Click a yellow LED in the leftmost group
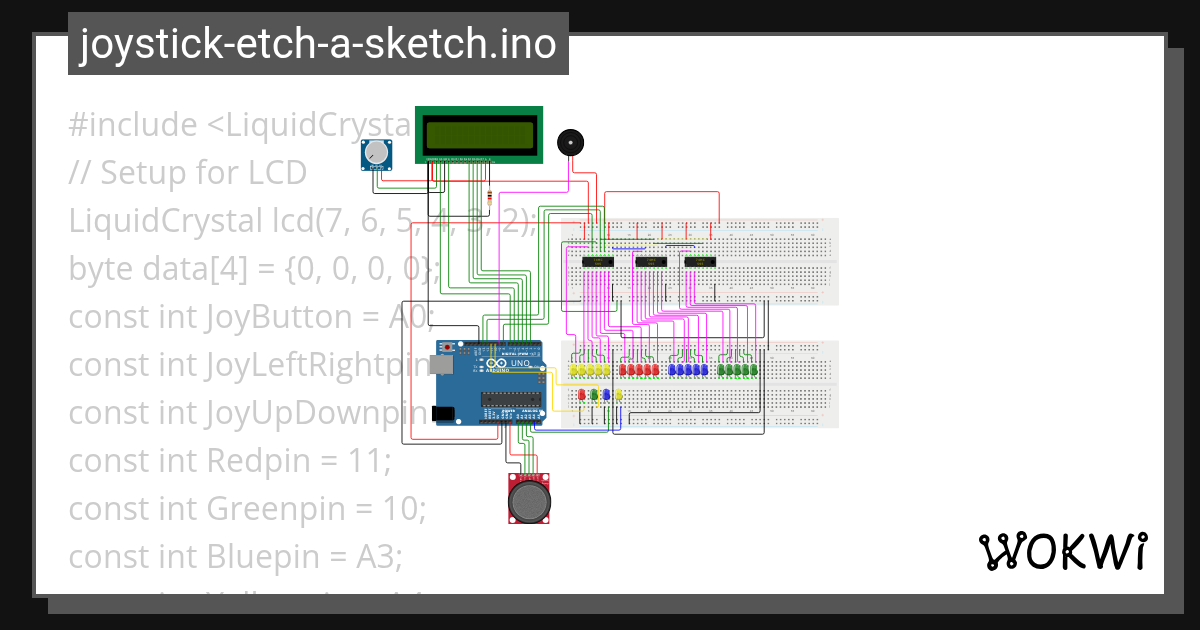Screen dimensions: 1200x630 tap(589, 370)
